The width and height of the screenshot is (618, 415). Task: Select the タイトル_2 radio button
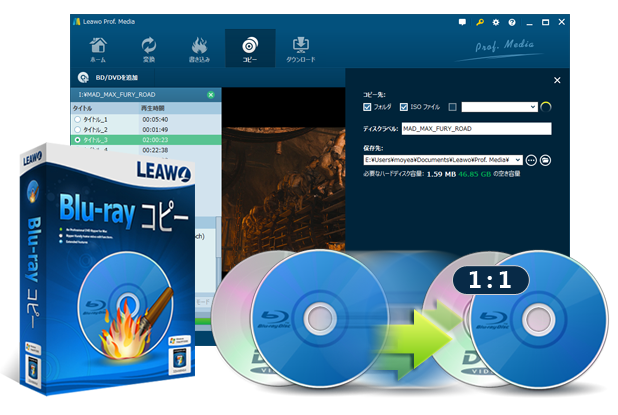click(x=78, y=129)
